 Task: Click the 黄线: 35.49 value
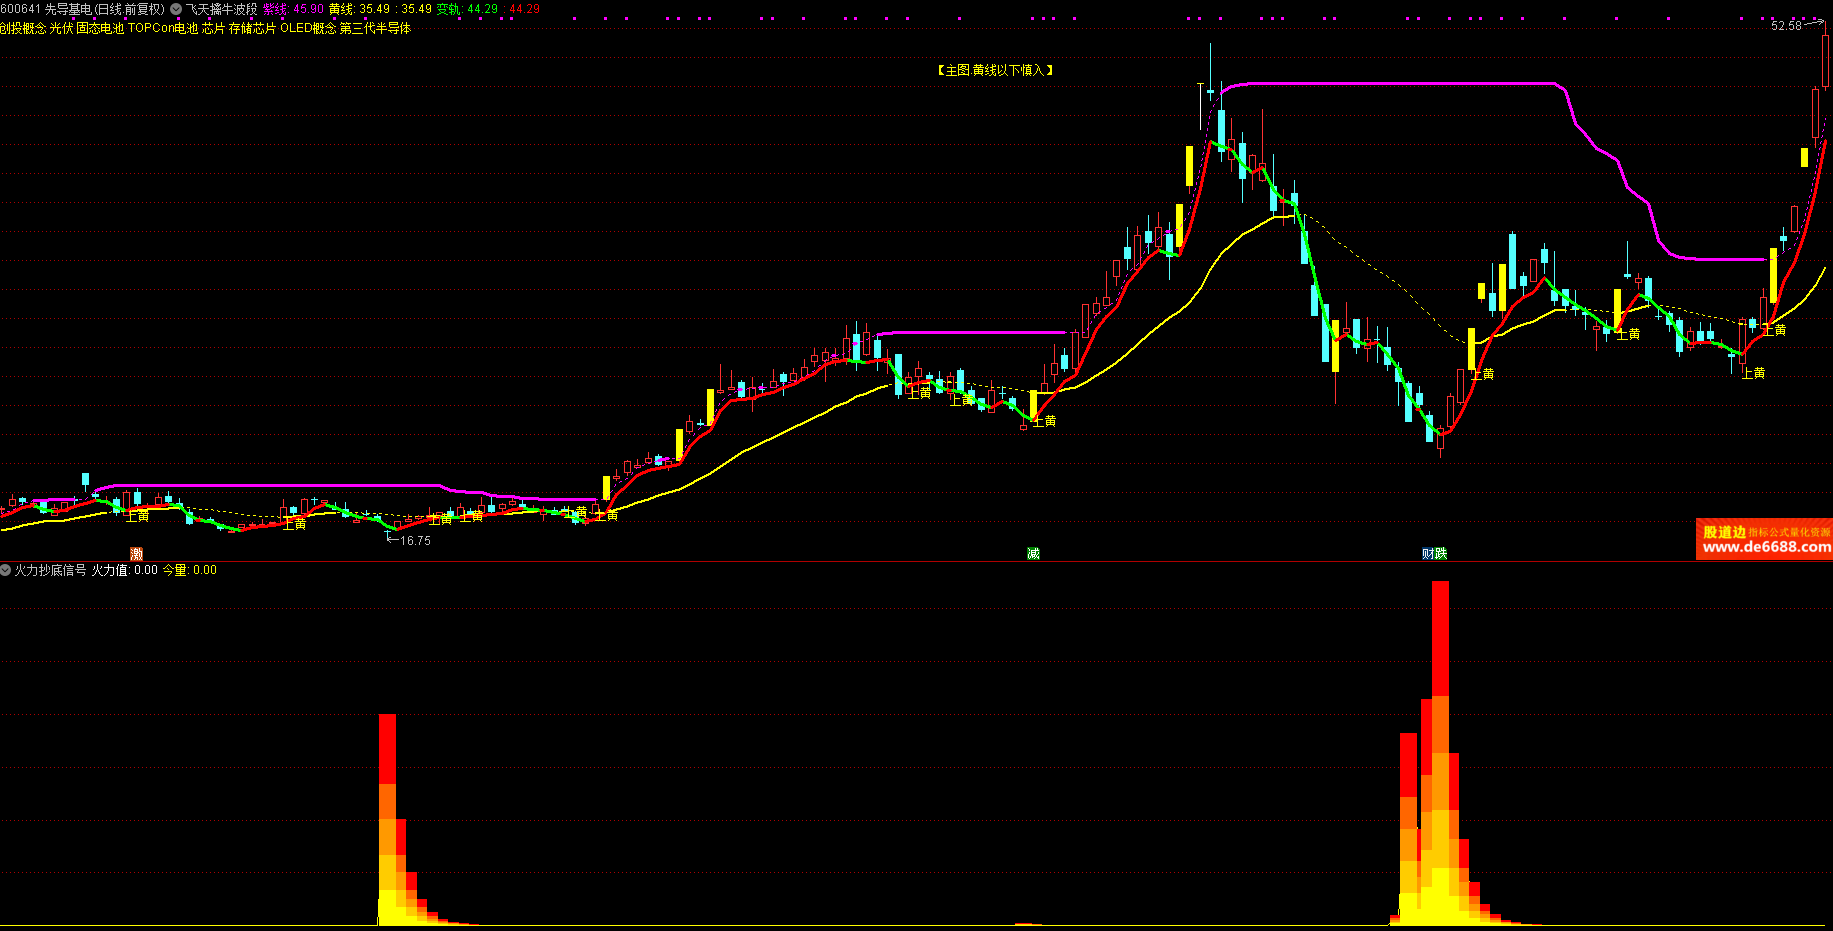click(x=359, y=9)
